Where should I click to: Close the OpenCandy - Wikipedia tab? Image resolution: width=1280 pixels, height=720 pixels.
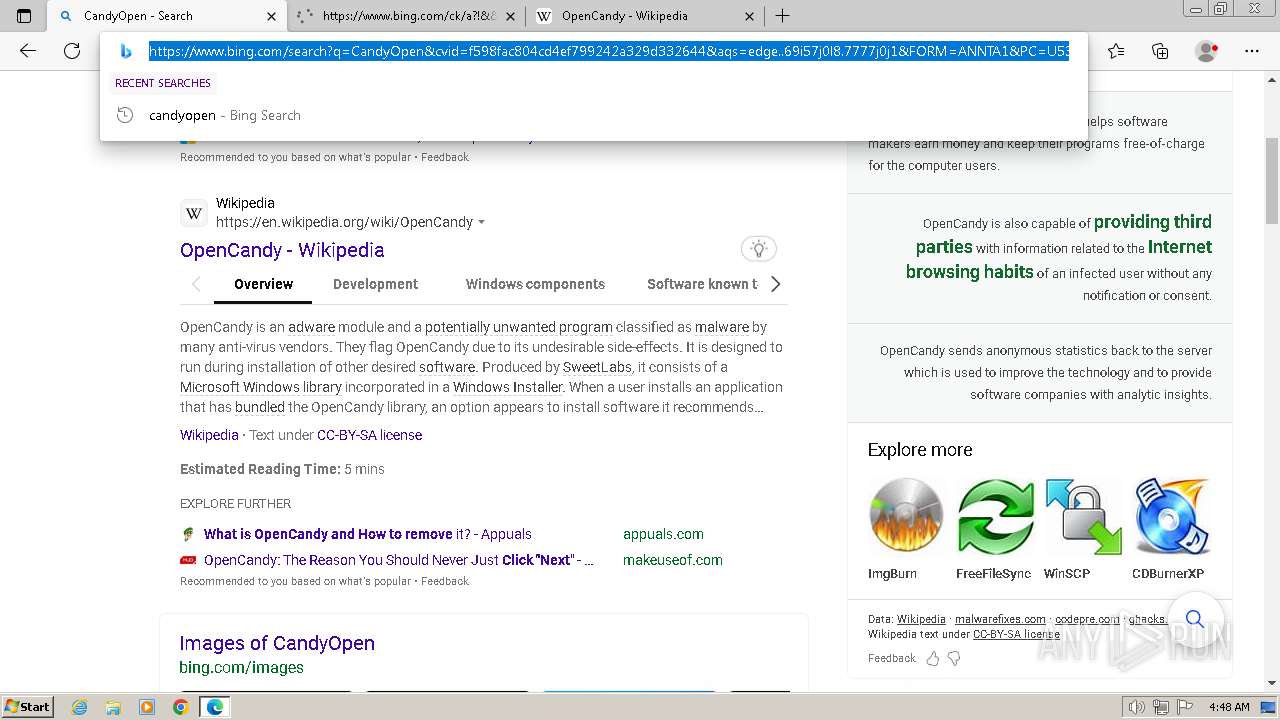tap(750, 16)
